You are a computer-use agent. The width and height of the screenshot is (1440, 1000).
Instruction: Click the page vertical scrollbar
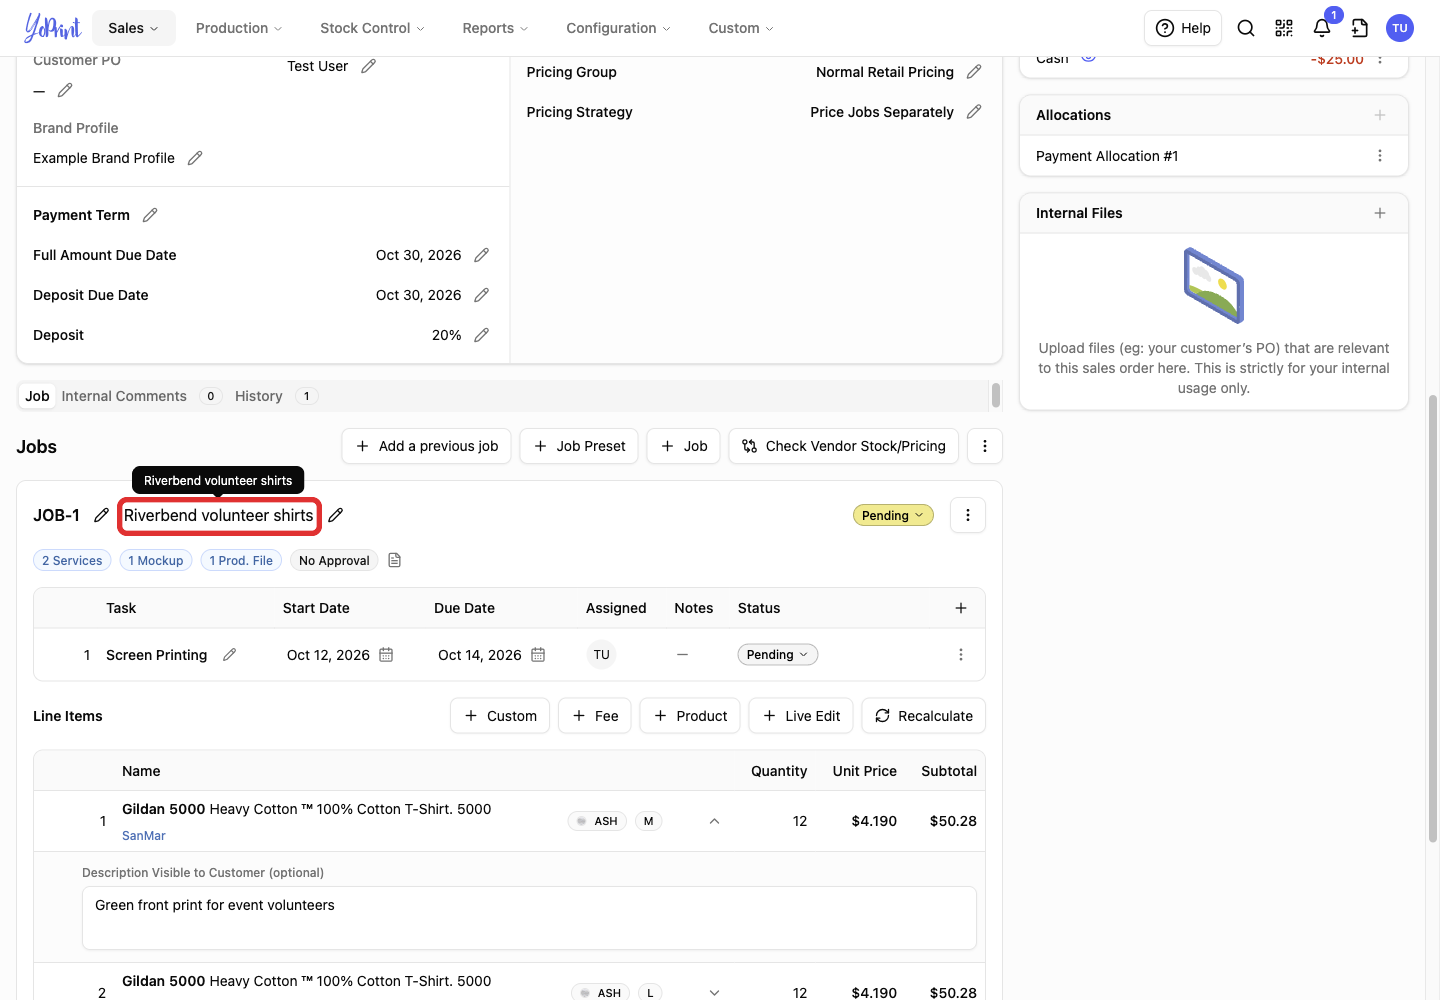click(x=1432, y=620)
